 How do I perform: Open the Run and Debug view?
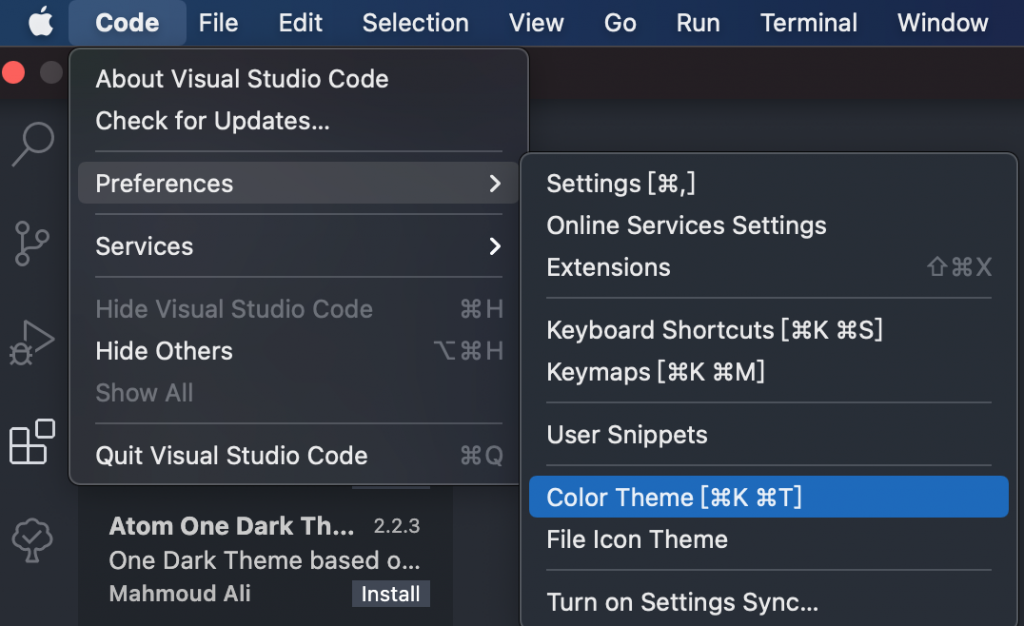[x=31, y=343]
